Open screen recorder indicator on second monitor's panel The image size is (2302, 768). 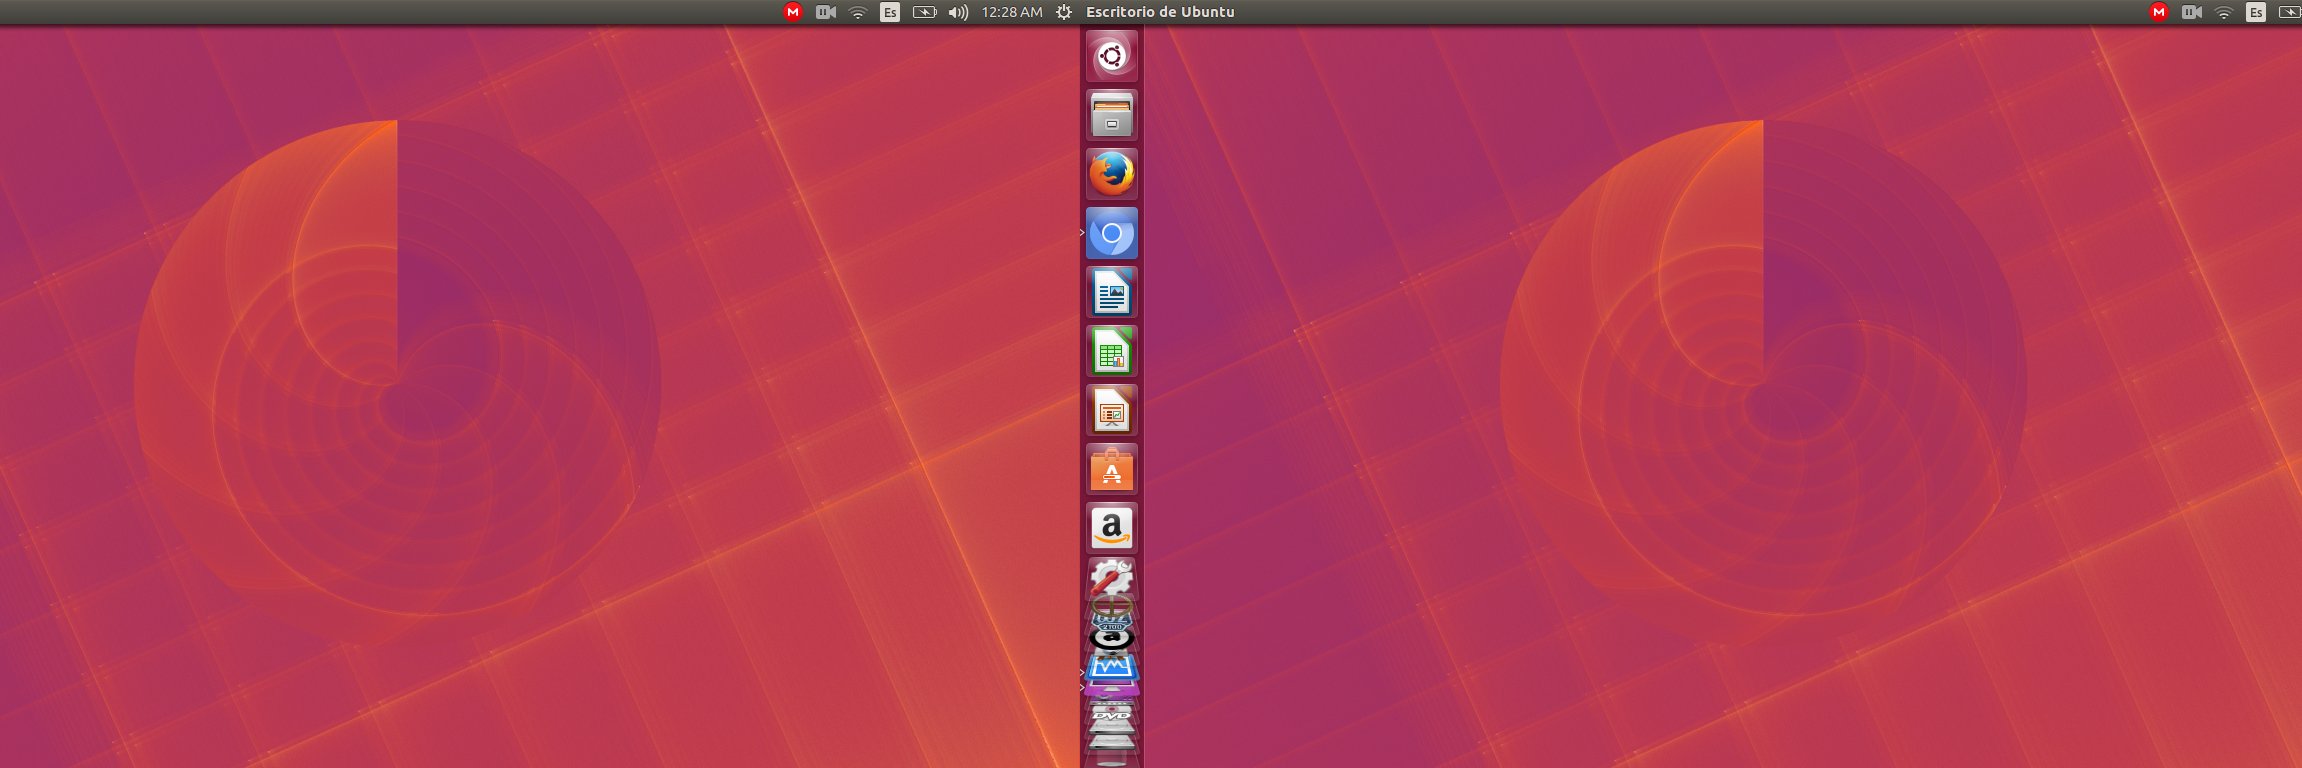(2191, 12)
